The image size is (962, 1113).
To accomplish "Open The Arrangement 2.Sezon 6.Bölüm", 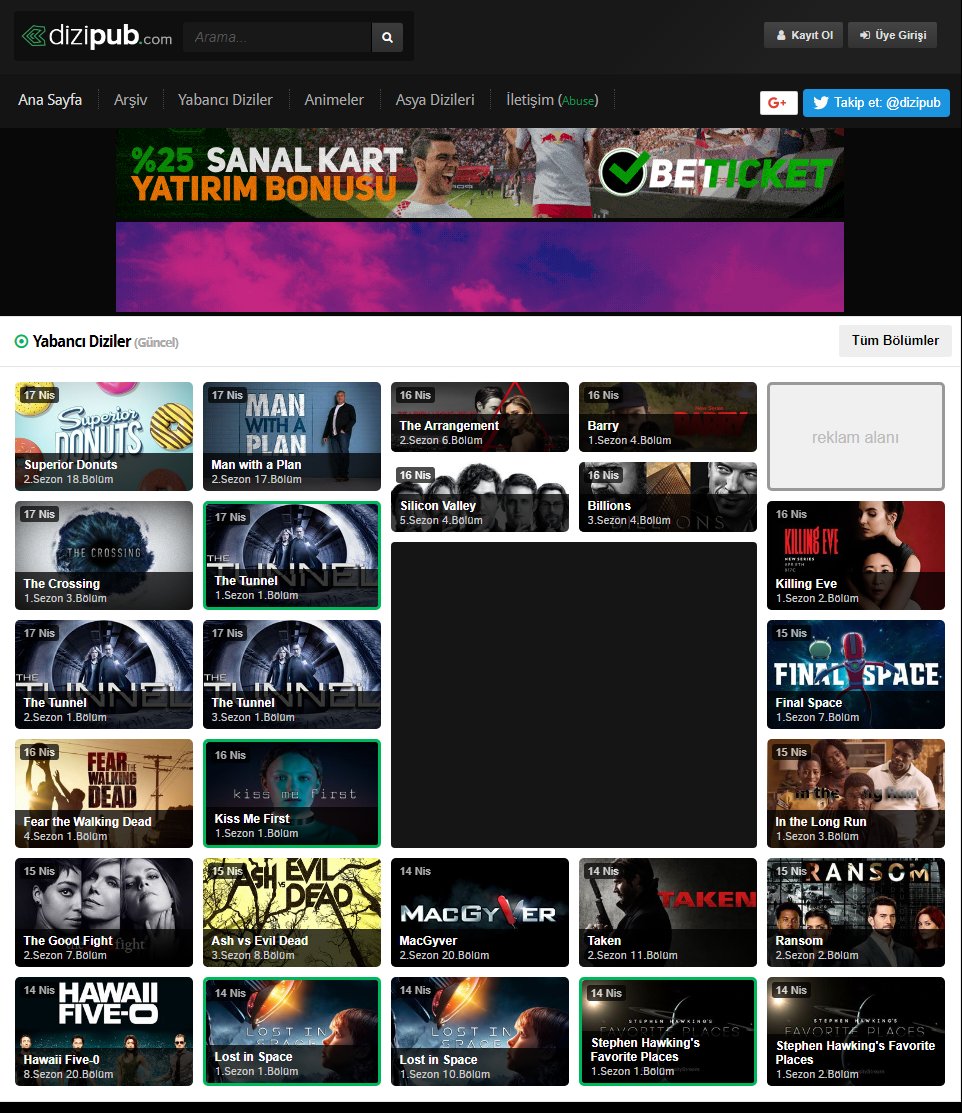I will [x=480, y=417].
